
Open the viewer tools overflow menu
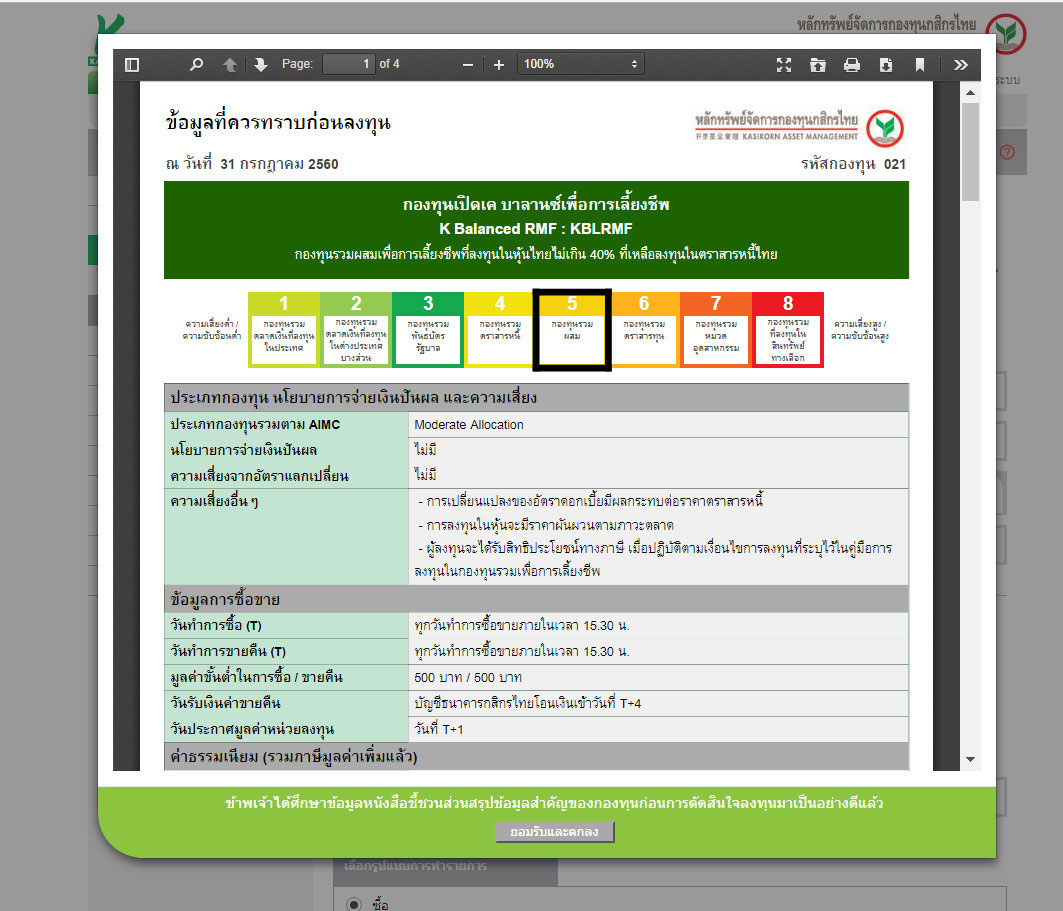coord(961,64)
